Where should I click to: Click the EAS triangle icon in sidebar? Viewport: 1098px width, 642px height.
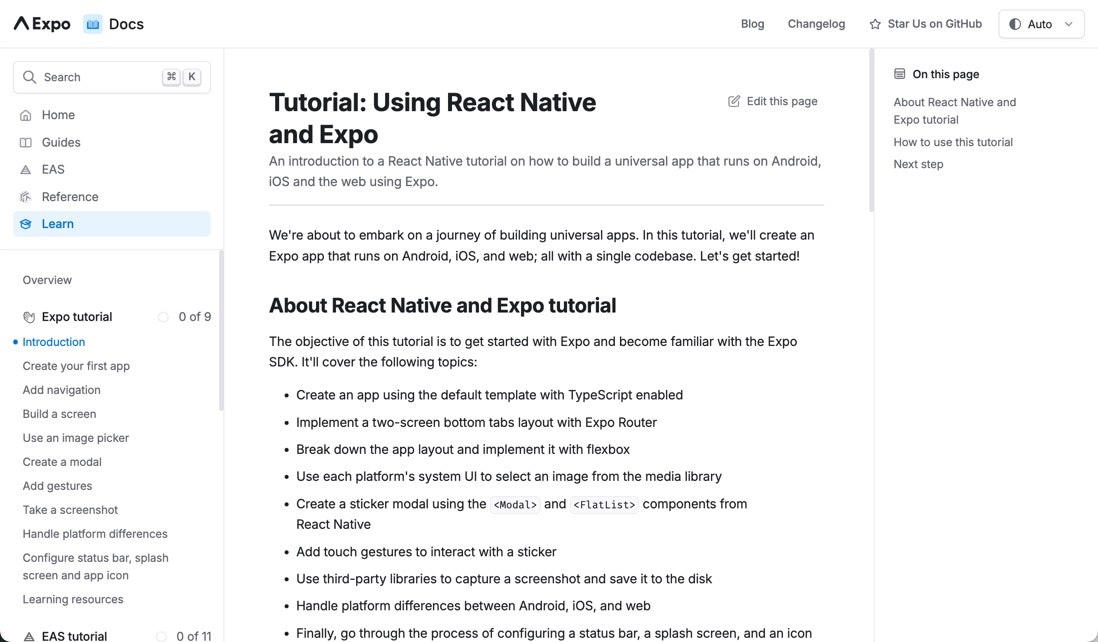click(x=26, y=169)
